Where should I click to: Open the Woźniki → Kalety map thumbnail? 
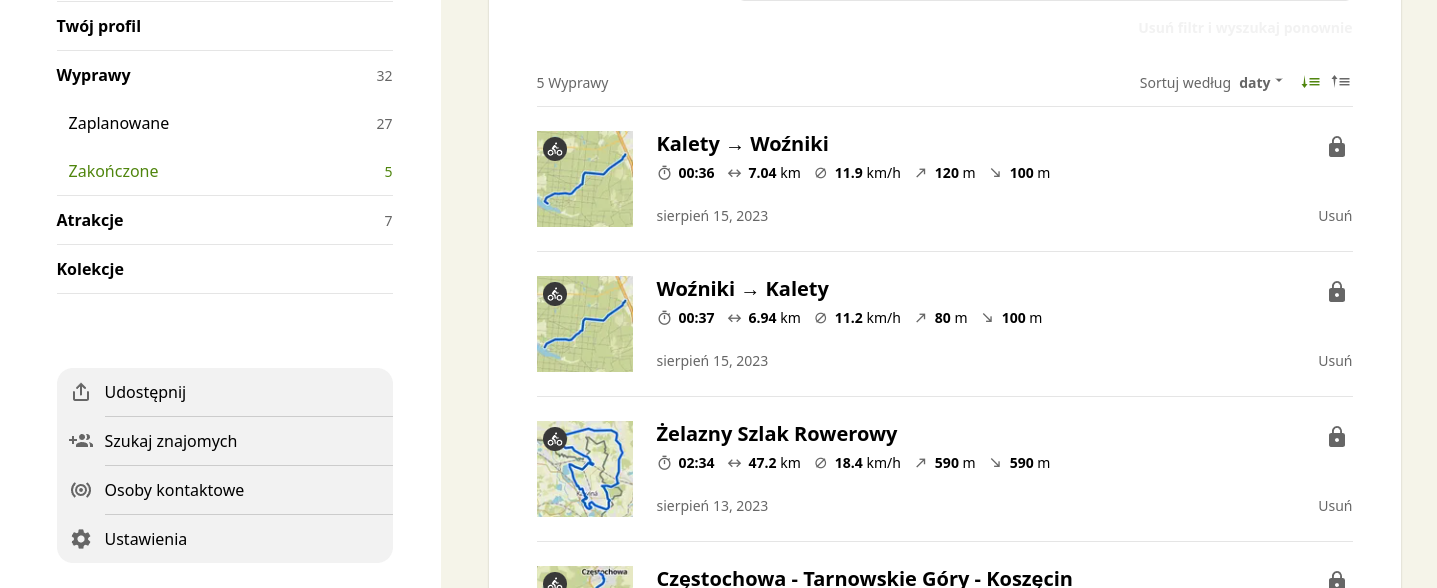point(585,324)
